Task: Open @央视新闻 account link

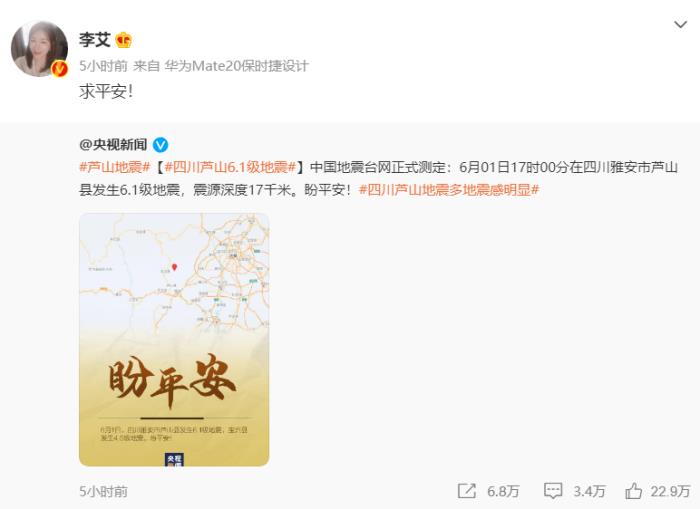Action: 113,145
